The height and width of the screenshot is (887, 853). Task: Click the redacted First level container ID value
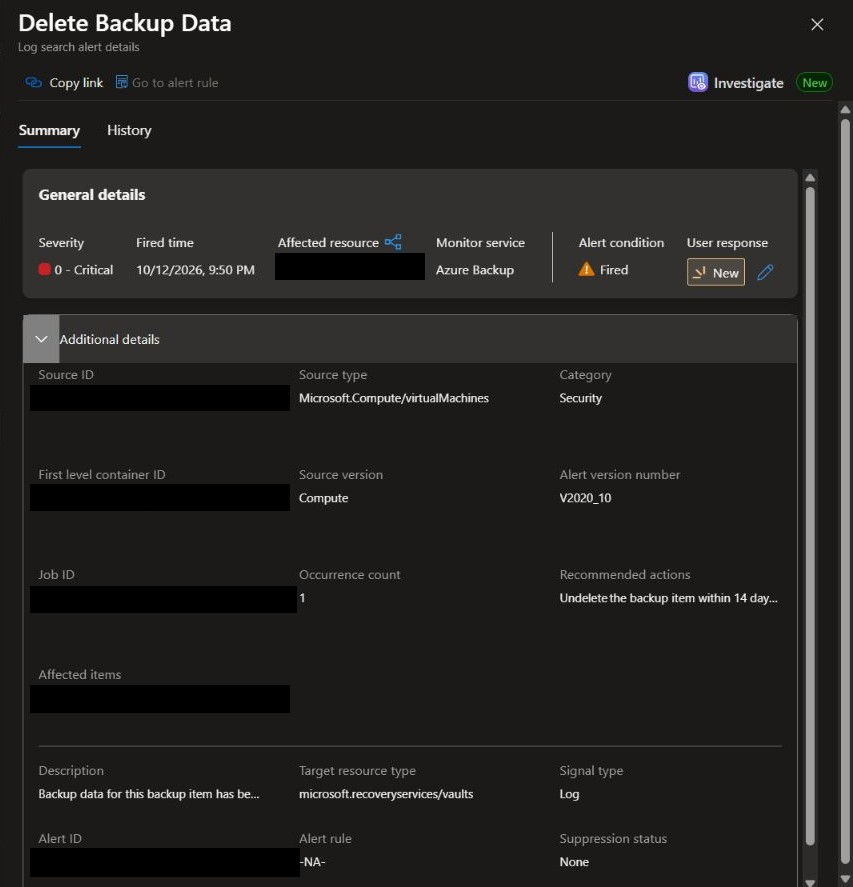coord(160,497)
